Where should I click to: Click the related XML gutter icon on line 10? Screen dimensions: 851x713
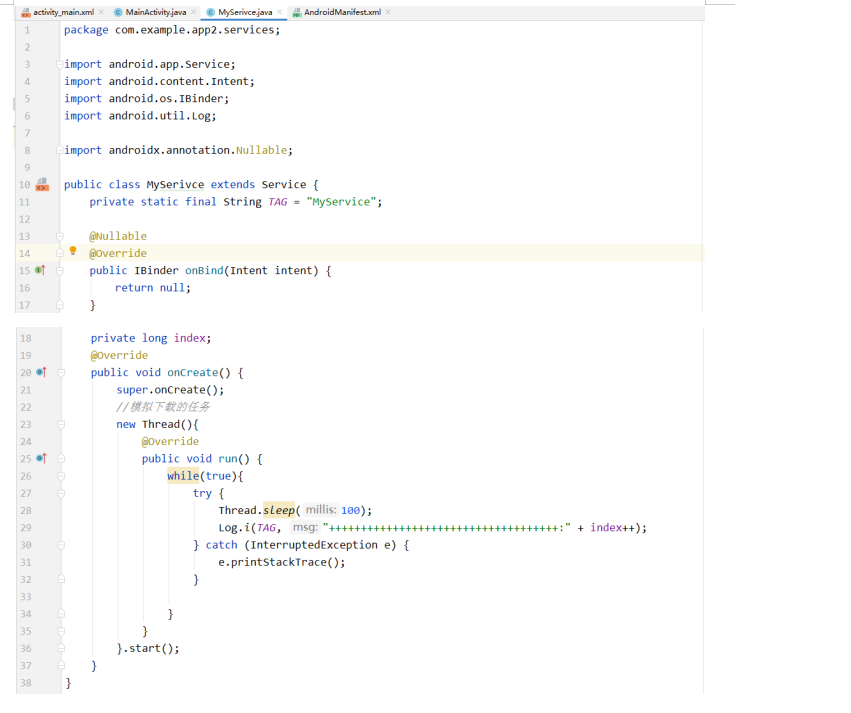coord(42,184)
